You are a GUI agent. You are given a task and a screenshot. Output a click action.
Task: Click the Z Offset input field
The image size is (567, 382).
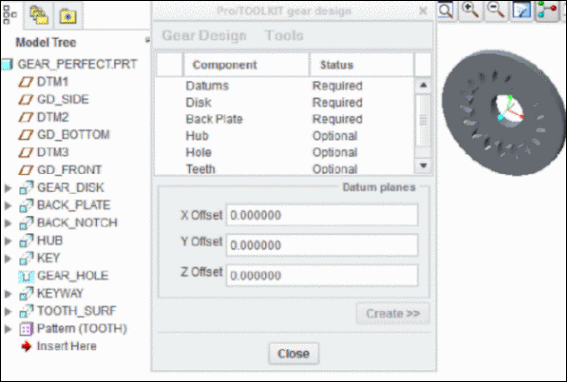tap(322, 276)
